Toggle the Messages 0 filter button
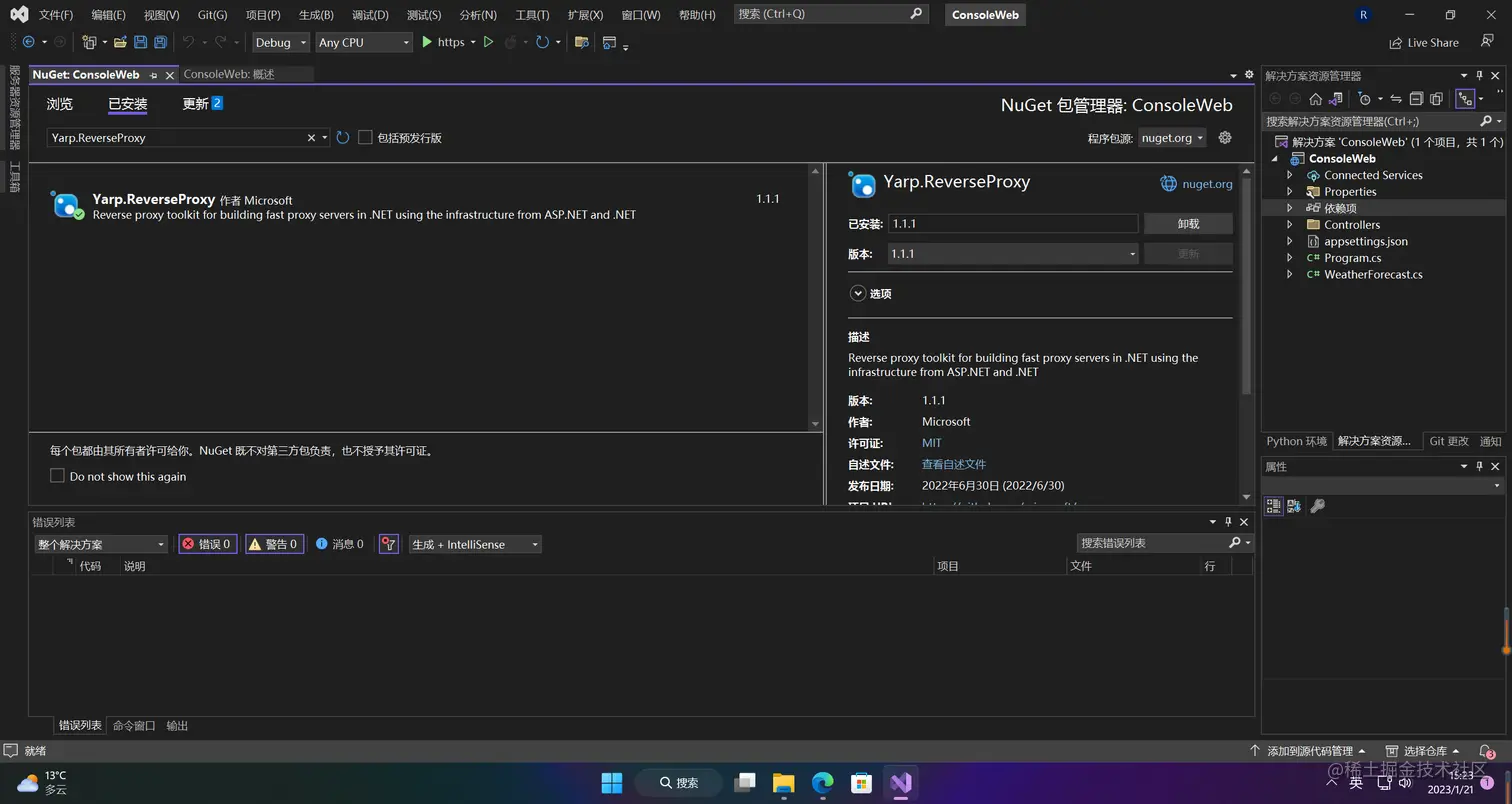1512x804 pixels. 340,544
